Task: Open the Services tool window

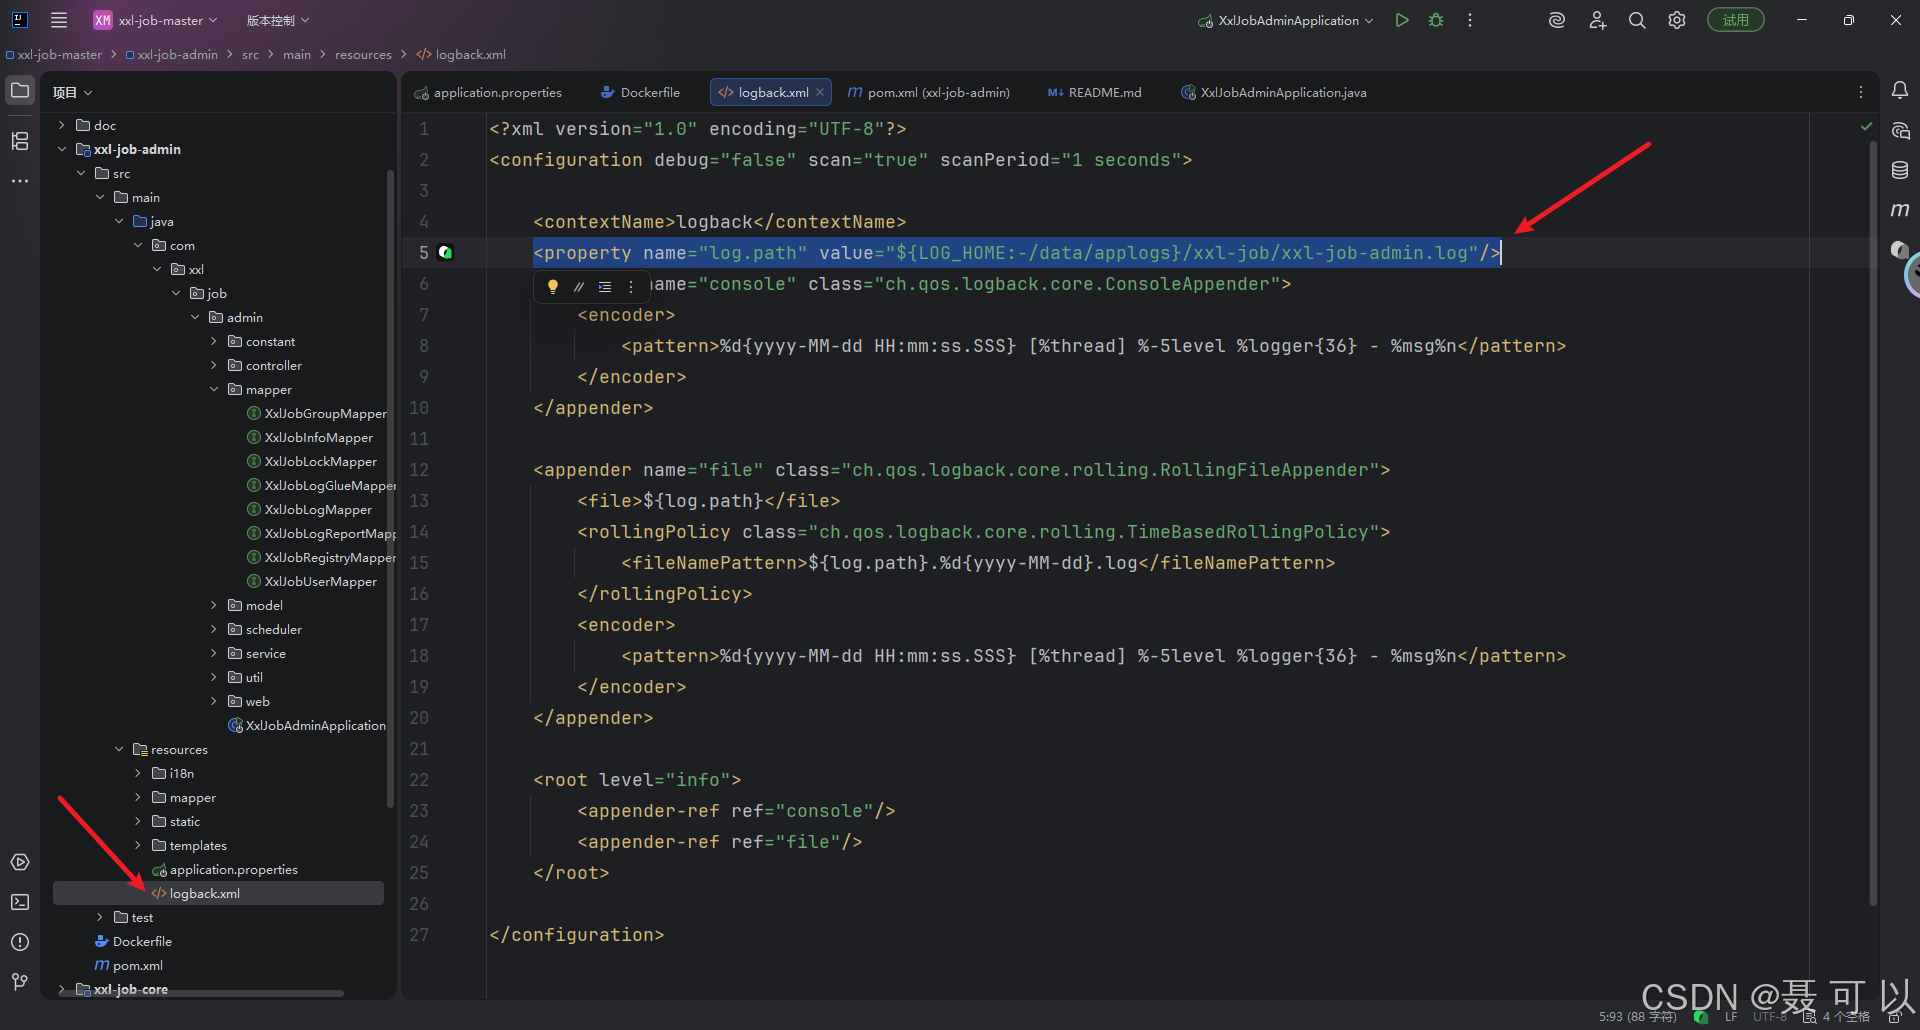Action: (x=20, y=862)
